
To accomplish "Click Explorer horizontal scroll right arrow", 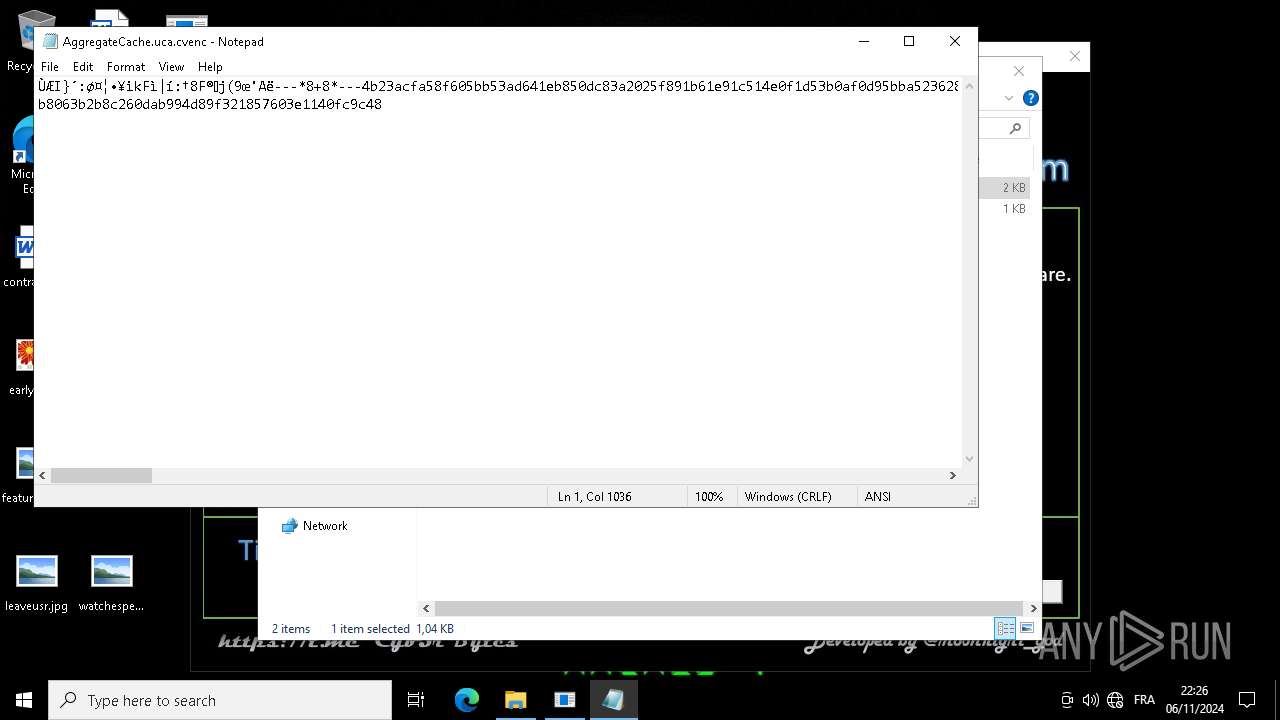I will pyautogui.click(x=1033, y=608).
